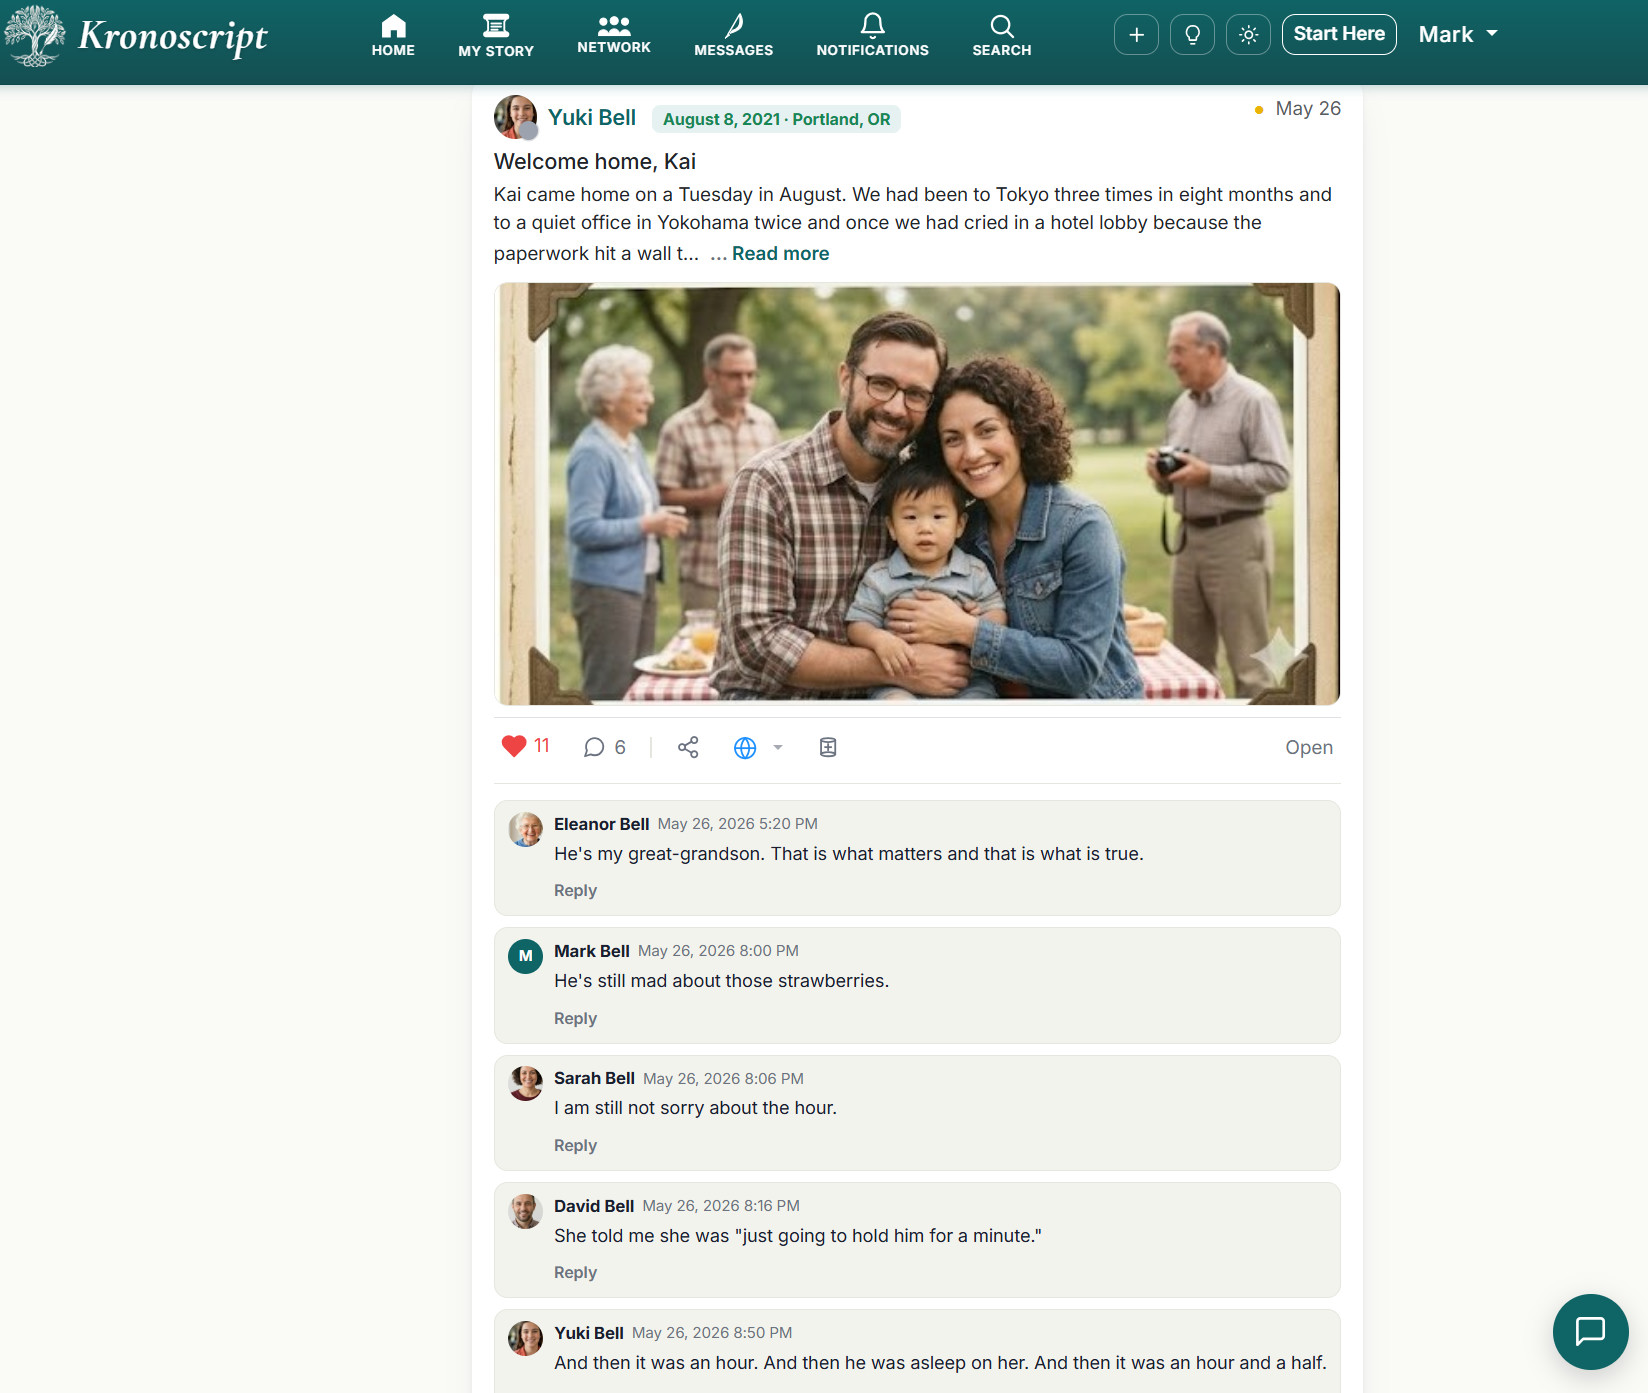Click timestamp May 26, 2026 8:06 PM
This screenshot has width=1648, height=1393.
(723, 1079)
